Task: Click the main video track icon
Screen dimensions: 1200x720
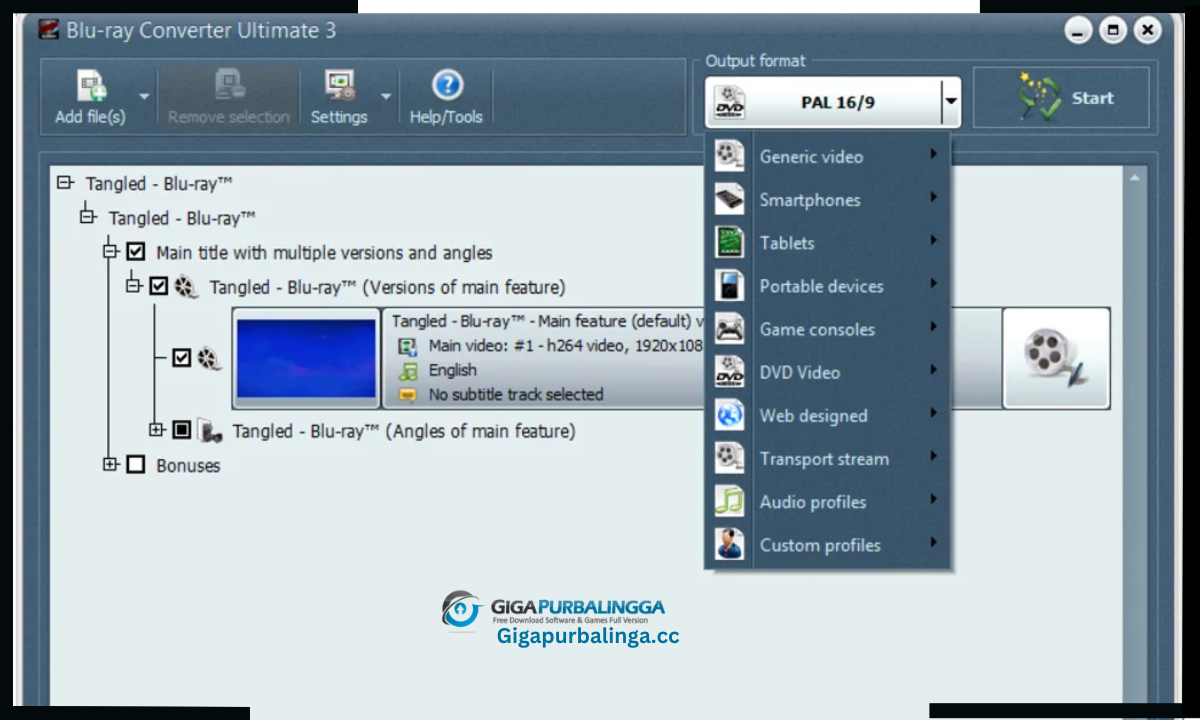Action: pos(408,346)
